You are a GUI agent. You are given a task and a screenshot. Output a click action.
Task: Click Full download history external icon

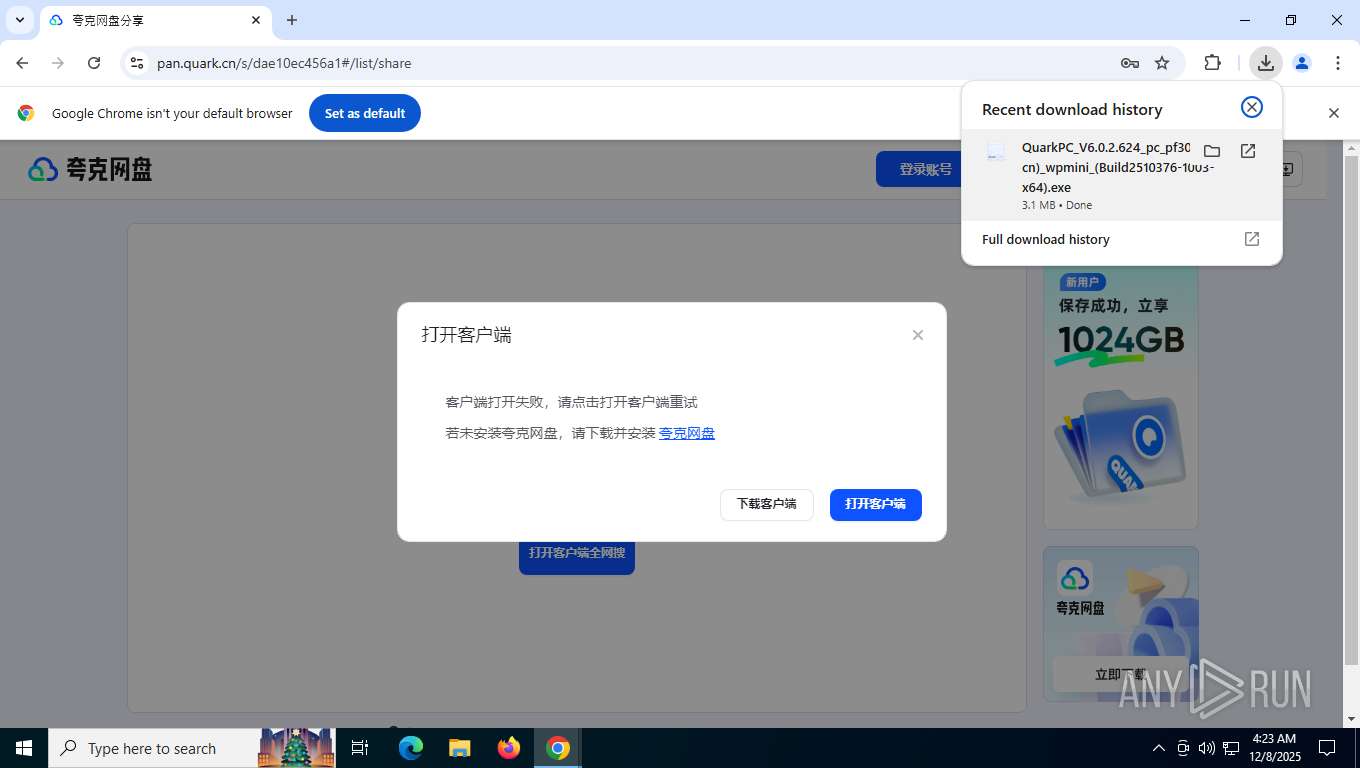[1252, 239]
